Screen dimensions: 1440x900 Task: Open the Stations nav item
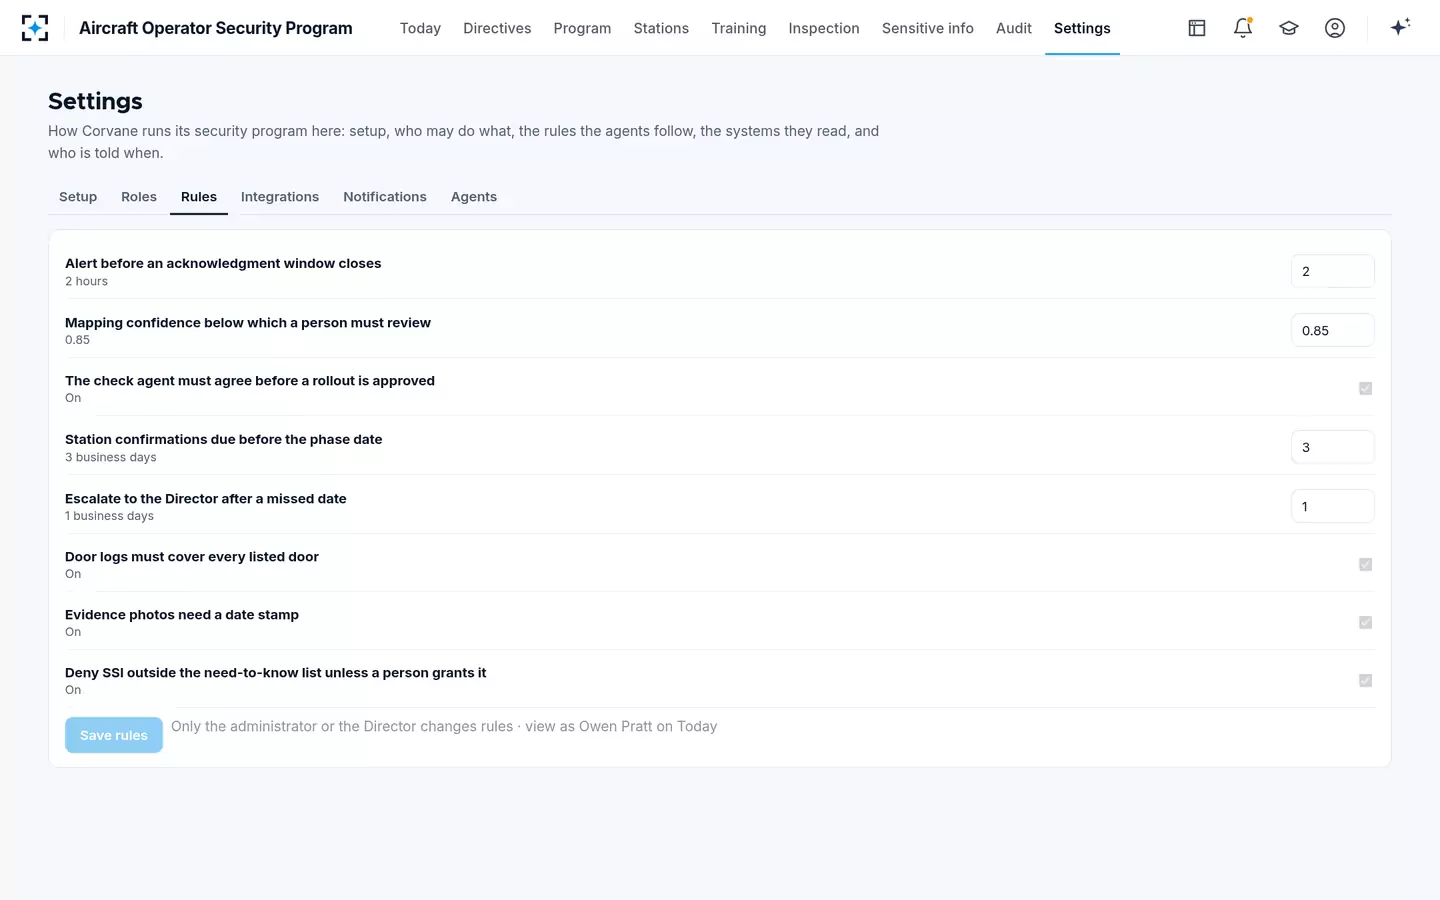tap(661, 28)
